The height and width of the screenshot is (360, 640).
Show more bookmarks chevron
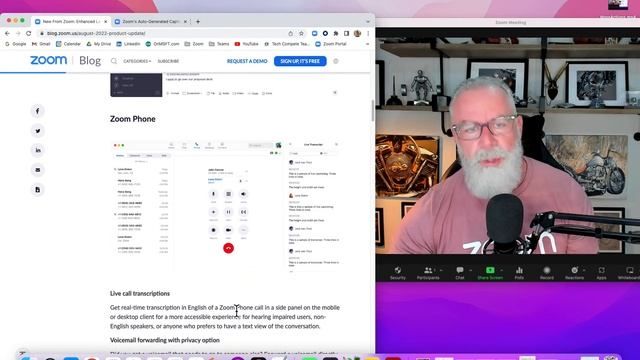[x=367, y=44]
